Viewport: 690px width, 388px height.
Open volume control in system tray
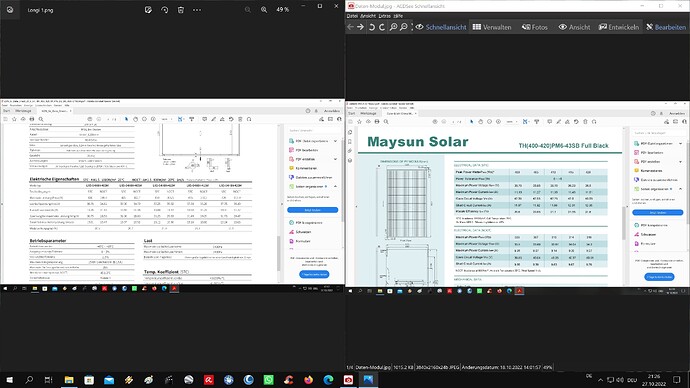[x=620, y=380]
